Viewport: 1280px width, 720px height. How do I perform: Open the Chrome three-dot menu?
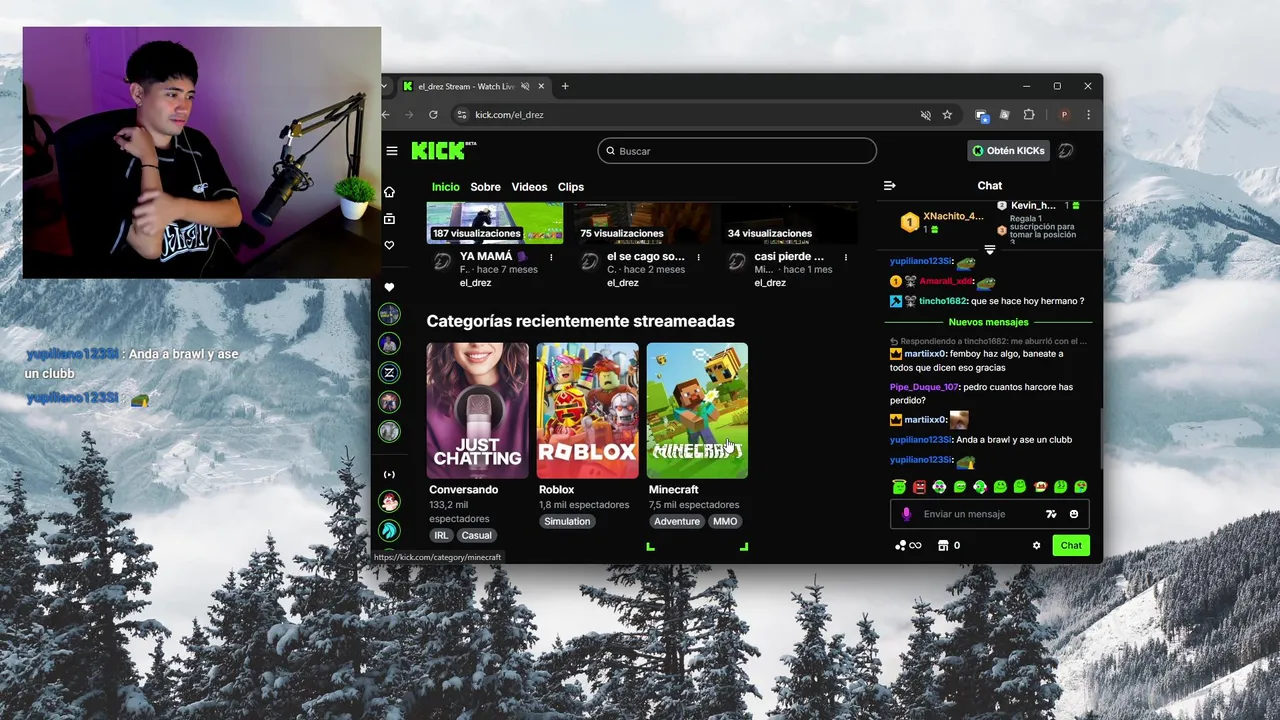[1088, 115]
